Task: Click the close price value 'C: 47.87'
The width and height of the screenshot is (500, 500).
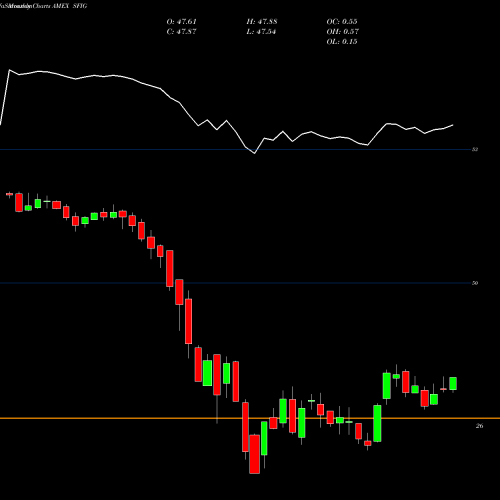Action: (x=181, y=32)
